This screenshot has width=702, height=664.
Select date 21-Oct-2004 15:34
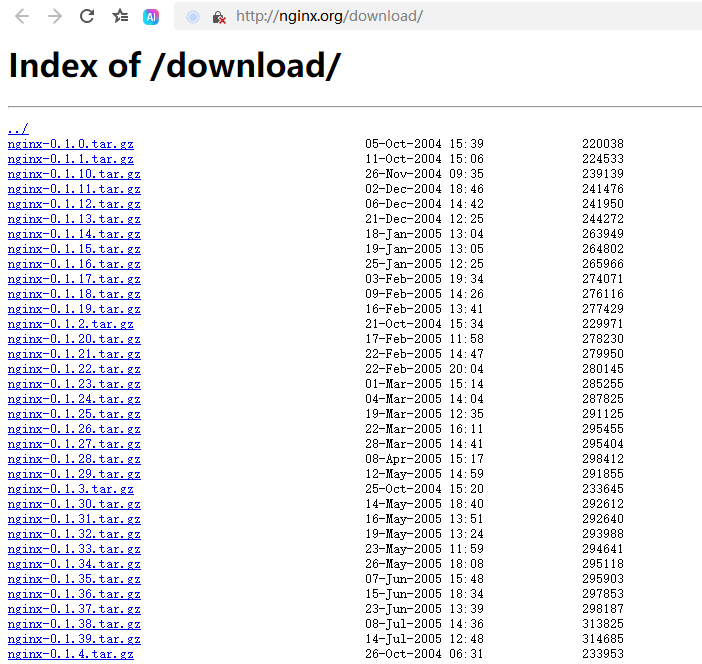coord(424,324)
